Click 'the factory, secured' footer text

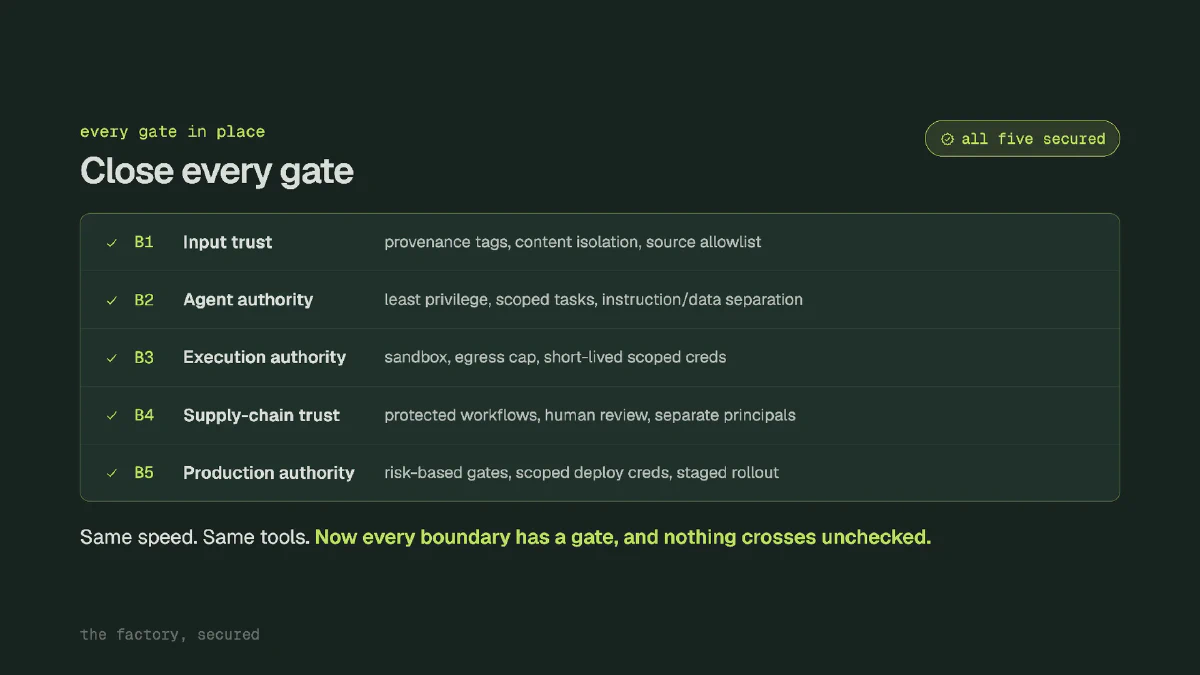click(170, 634)
